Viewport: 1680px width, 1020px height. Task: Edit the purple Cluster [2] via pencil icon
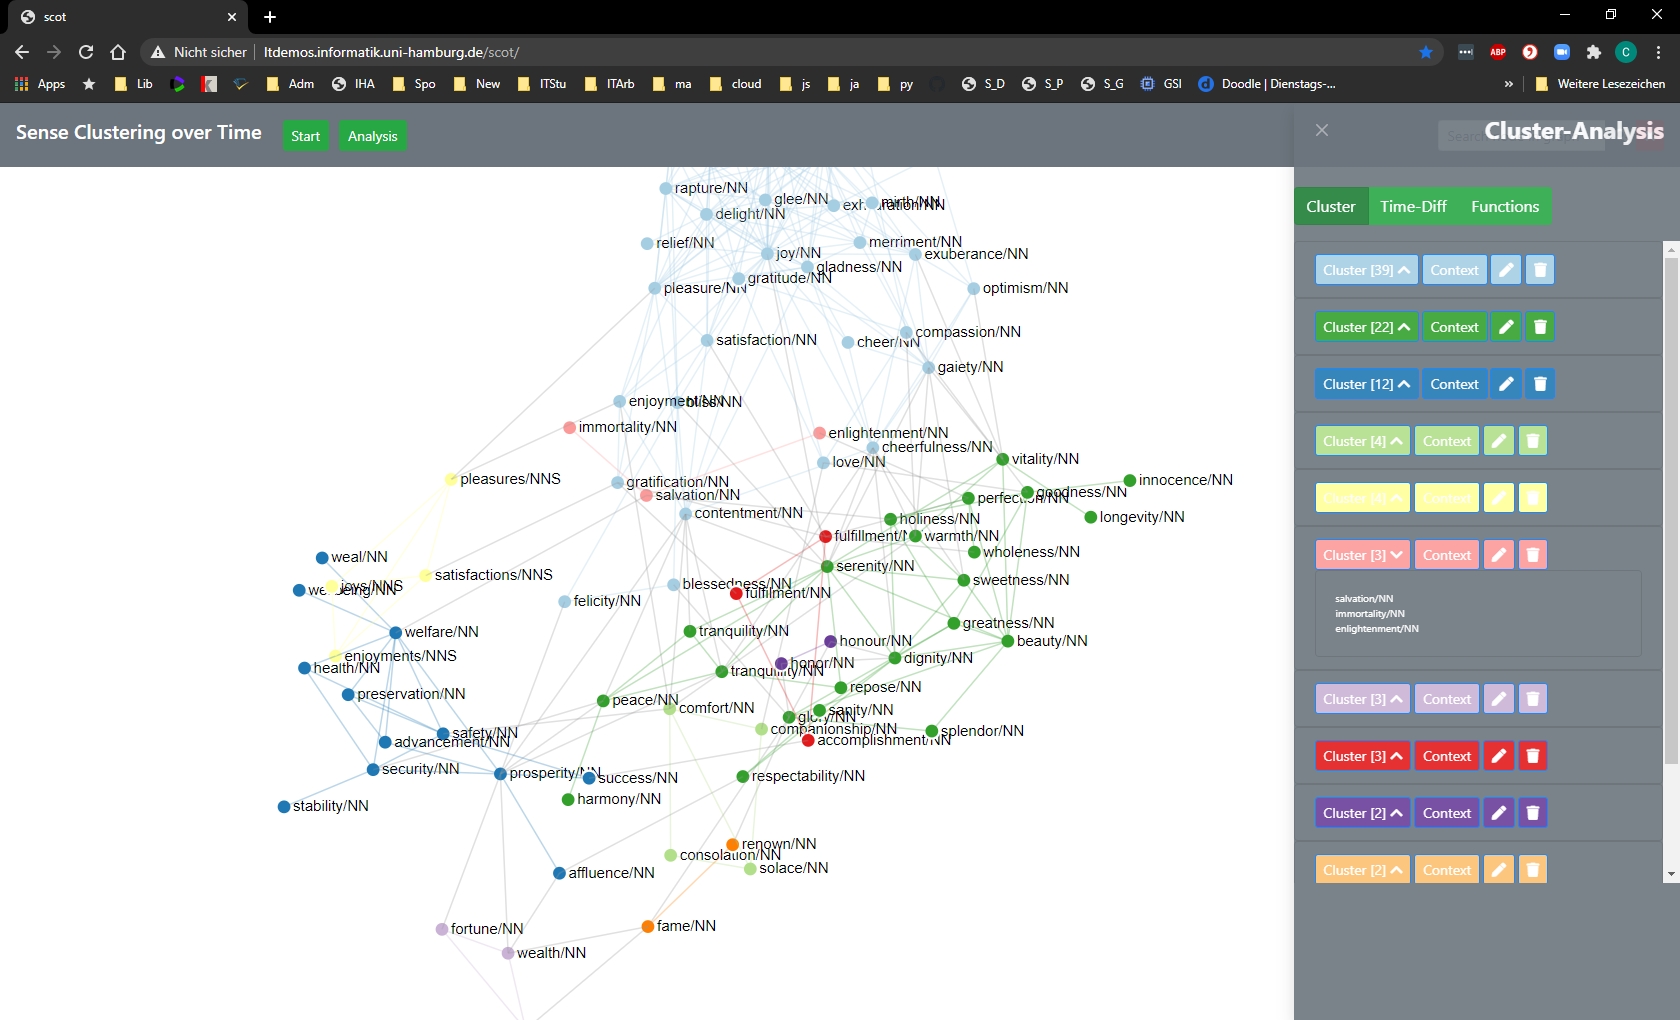coord(1498,813)
